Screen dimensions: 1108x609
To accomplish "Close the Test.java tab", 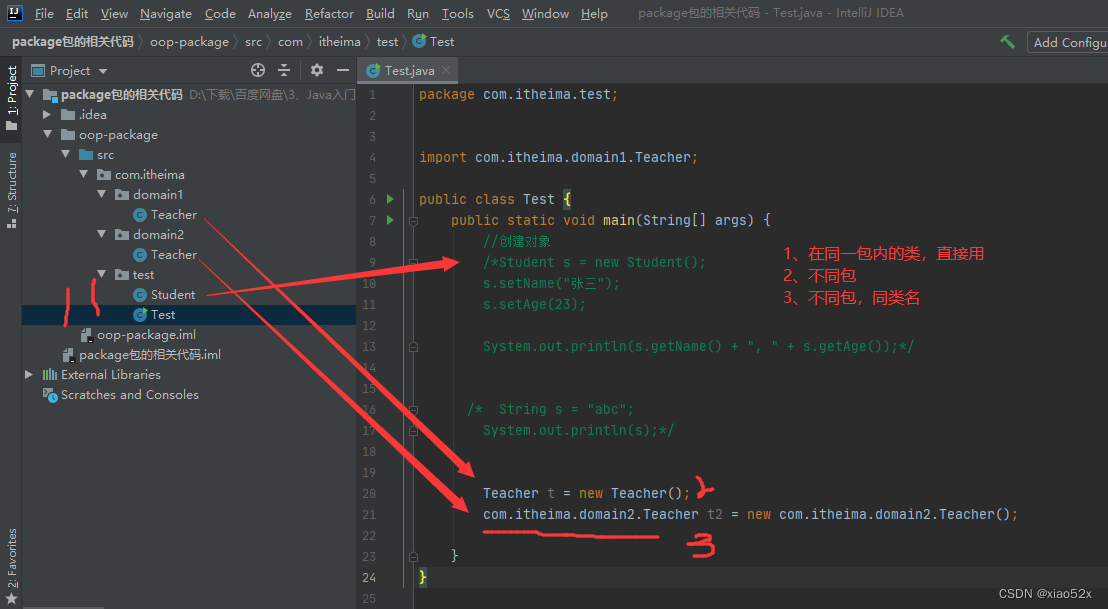I will click(446, 70).
